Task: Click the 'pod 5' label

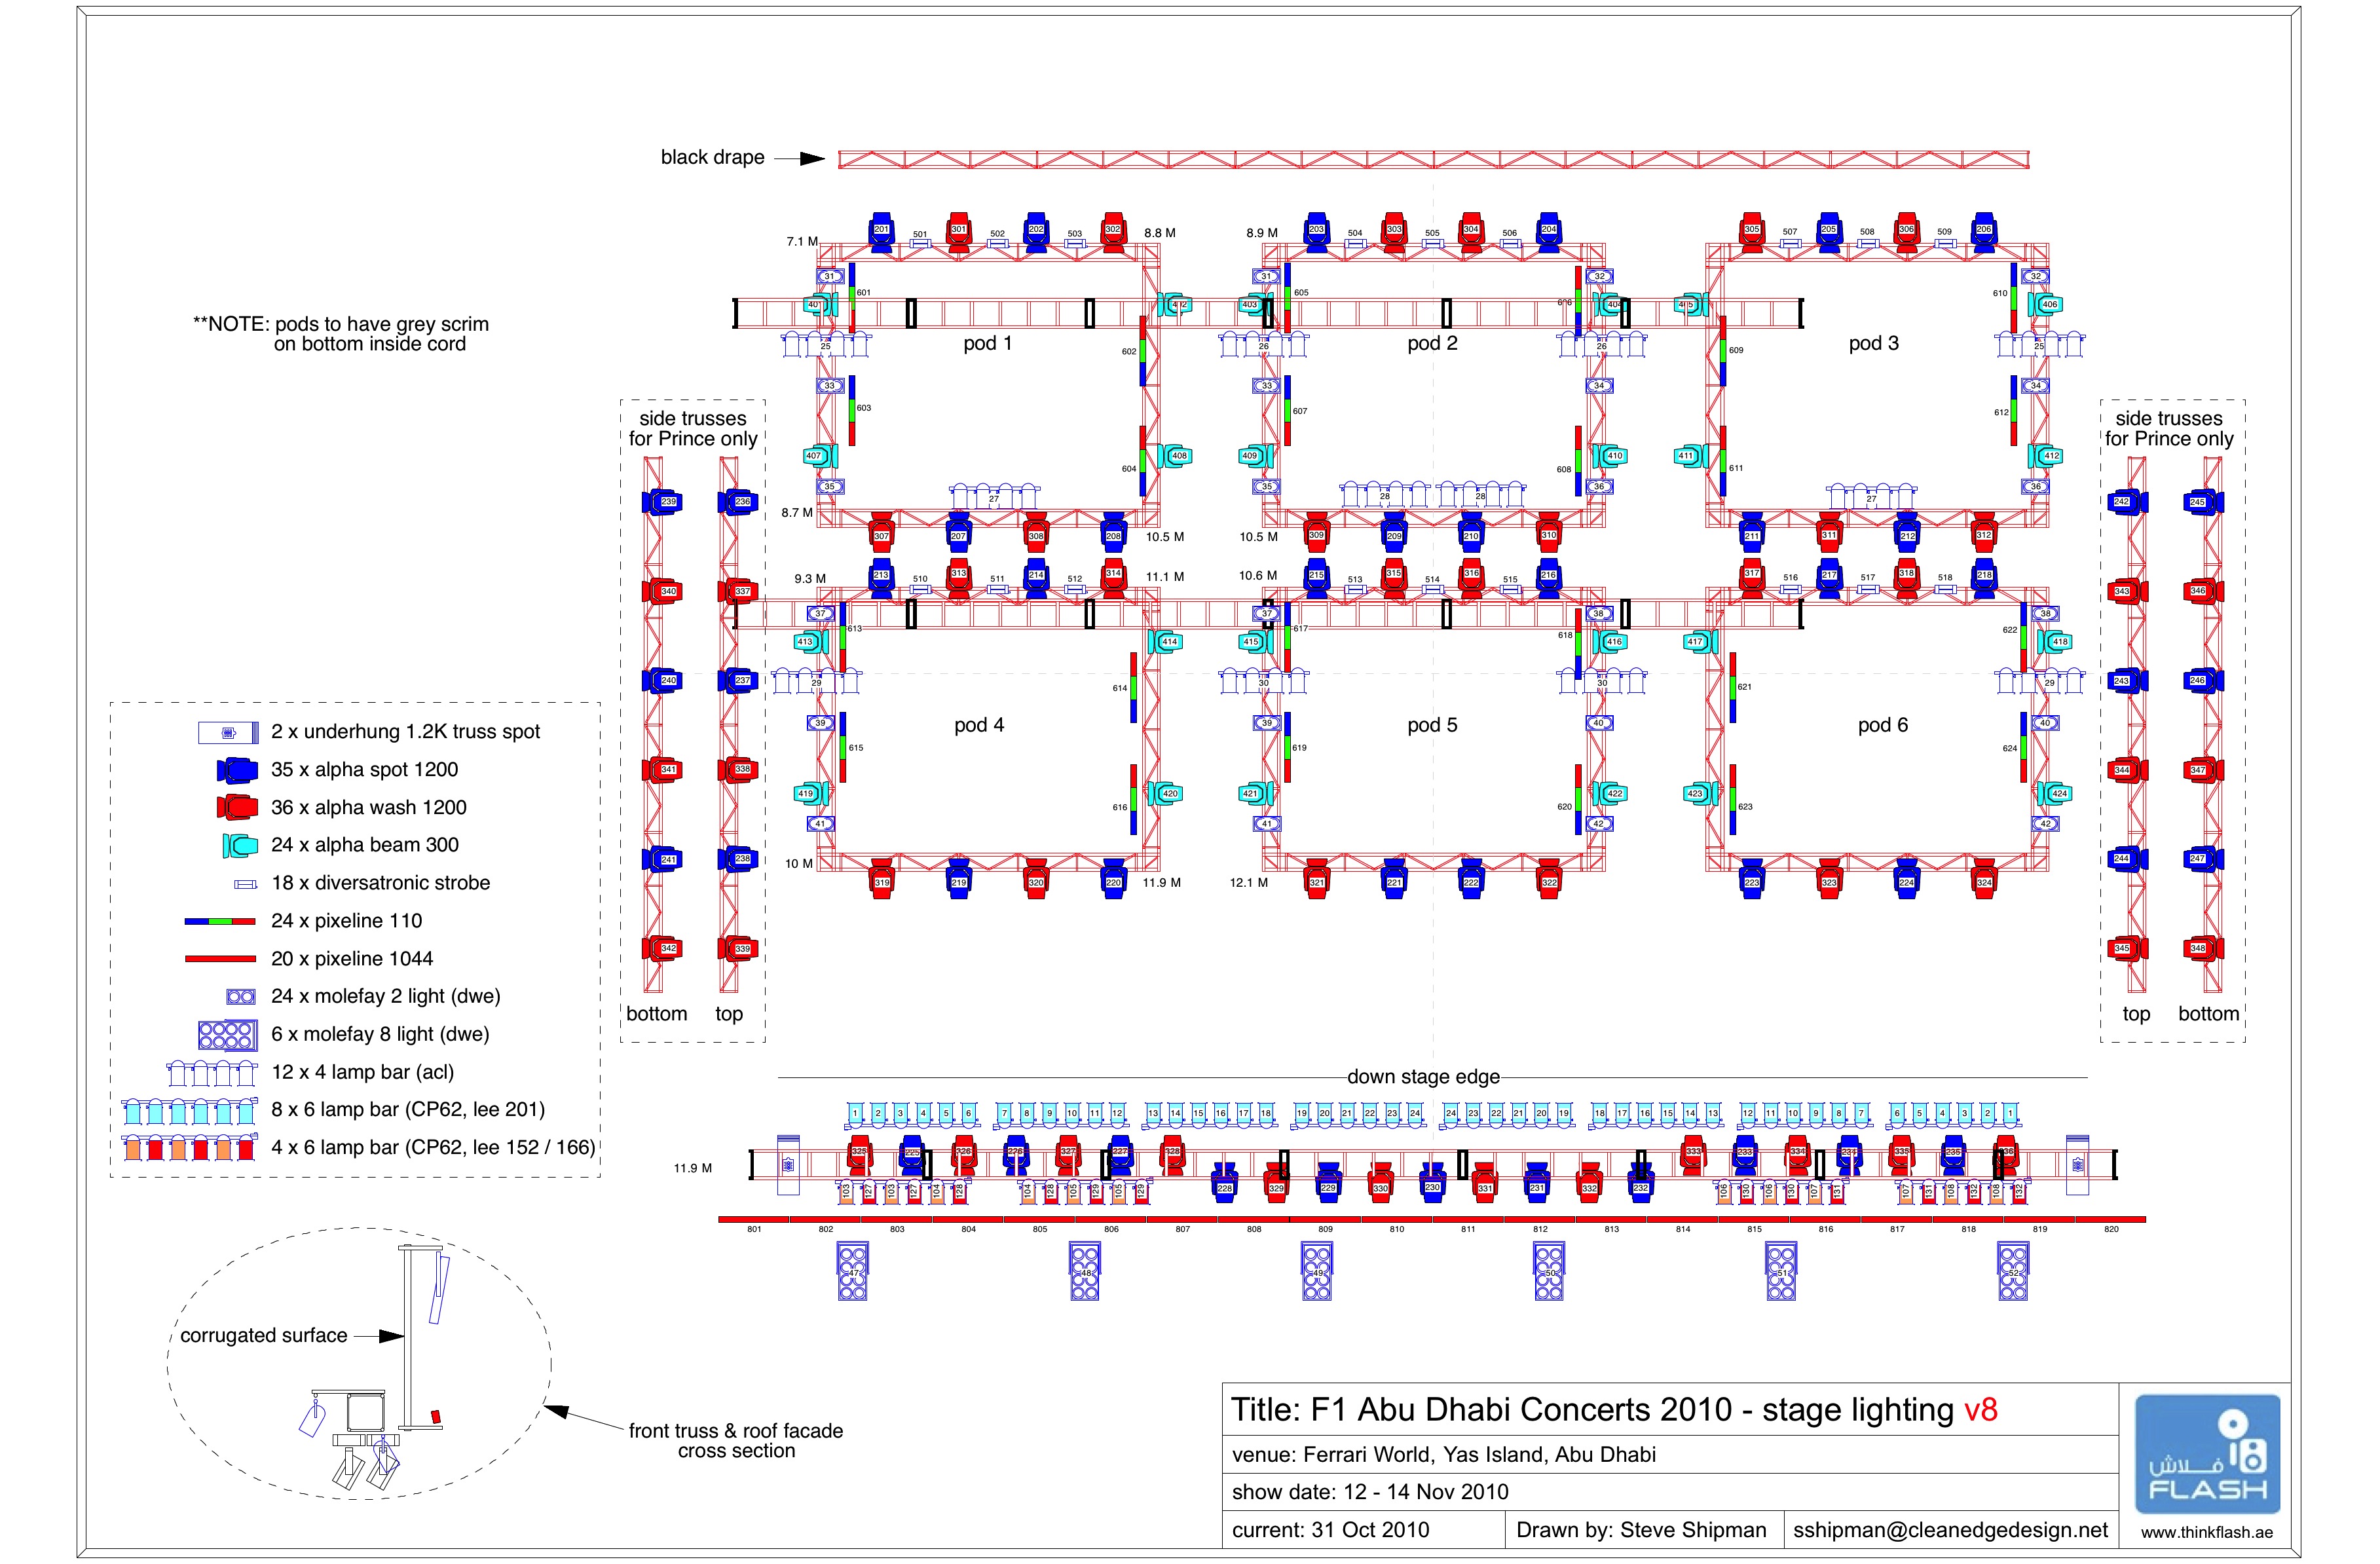Action: [x=1432, y=725]
